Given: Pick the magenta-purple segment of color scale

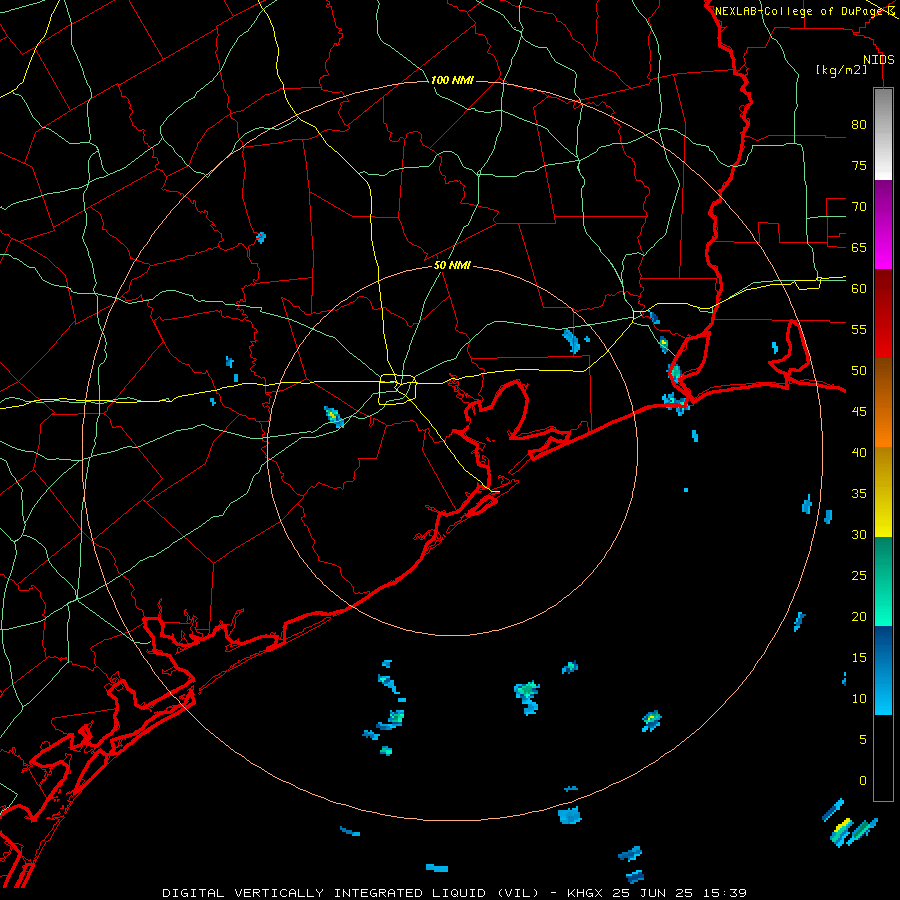Looking at the screenshot, I should tap(883, 224).
